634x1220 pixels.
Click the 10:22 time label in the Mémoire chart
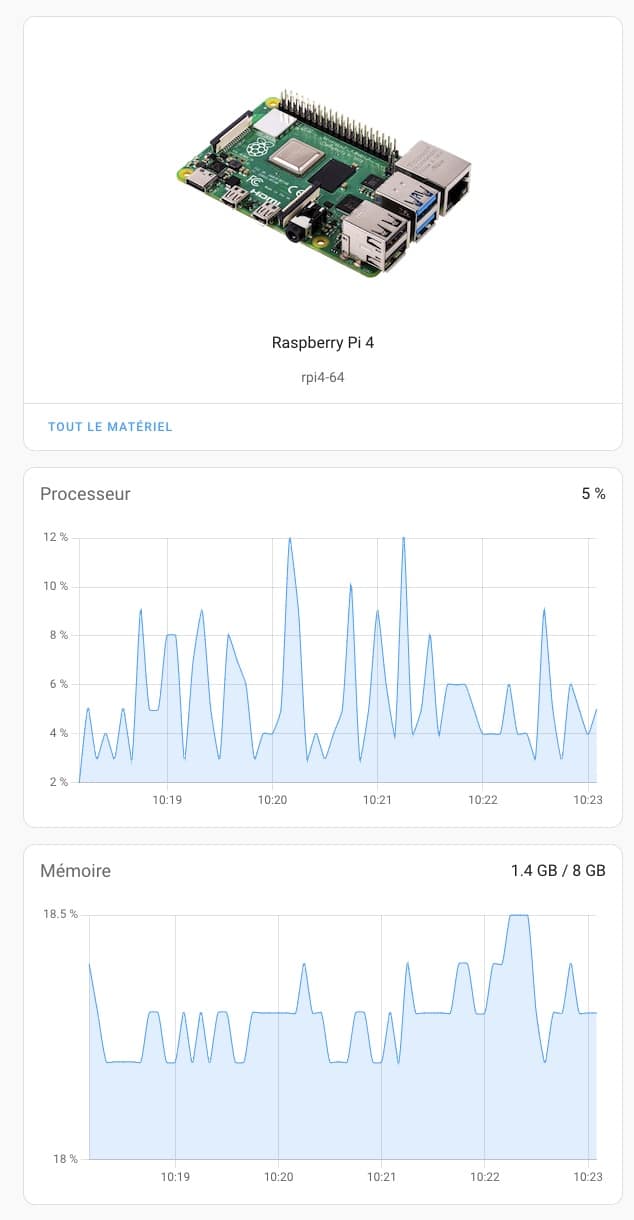(x=484, y=1177)
